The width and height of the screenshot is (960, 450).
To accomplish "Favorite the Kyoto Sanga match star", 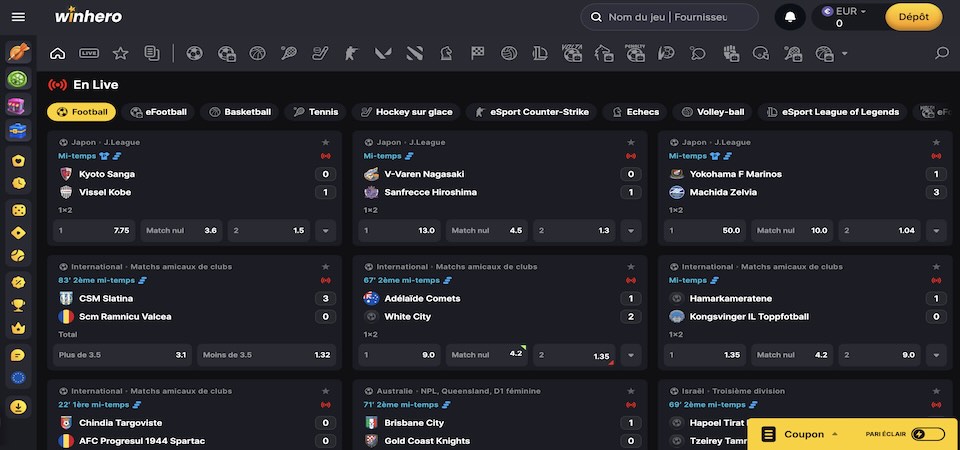I will click(x=326, y=142).
